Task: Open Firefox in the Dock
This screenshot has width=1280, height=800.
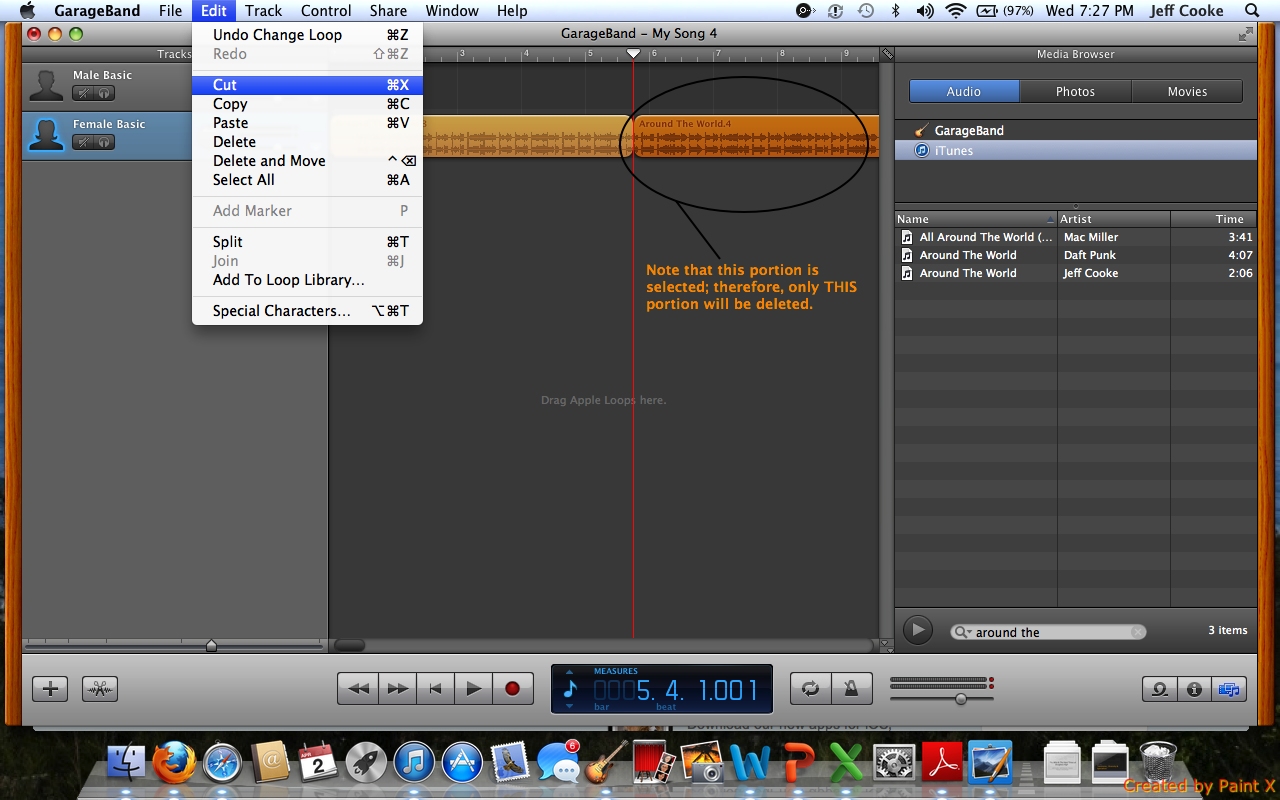Action: (x=174, y=763)
